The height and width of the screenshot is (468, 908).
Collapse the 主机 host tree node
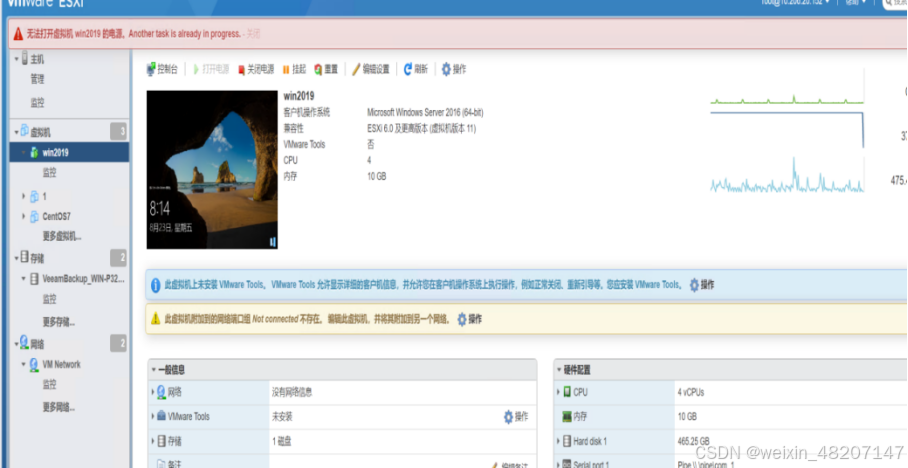(16, 59)
